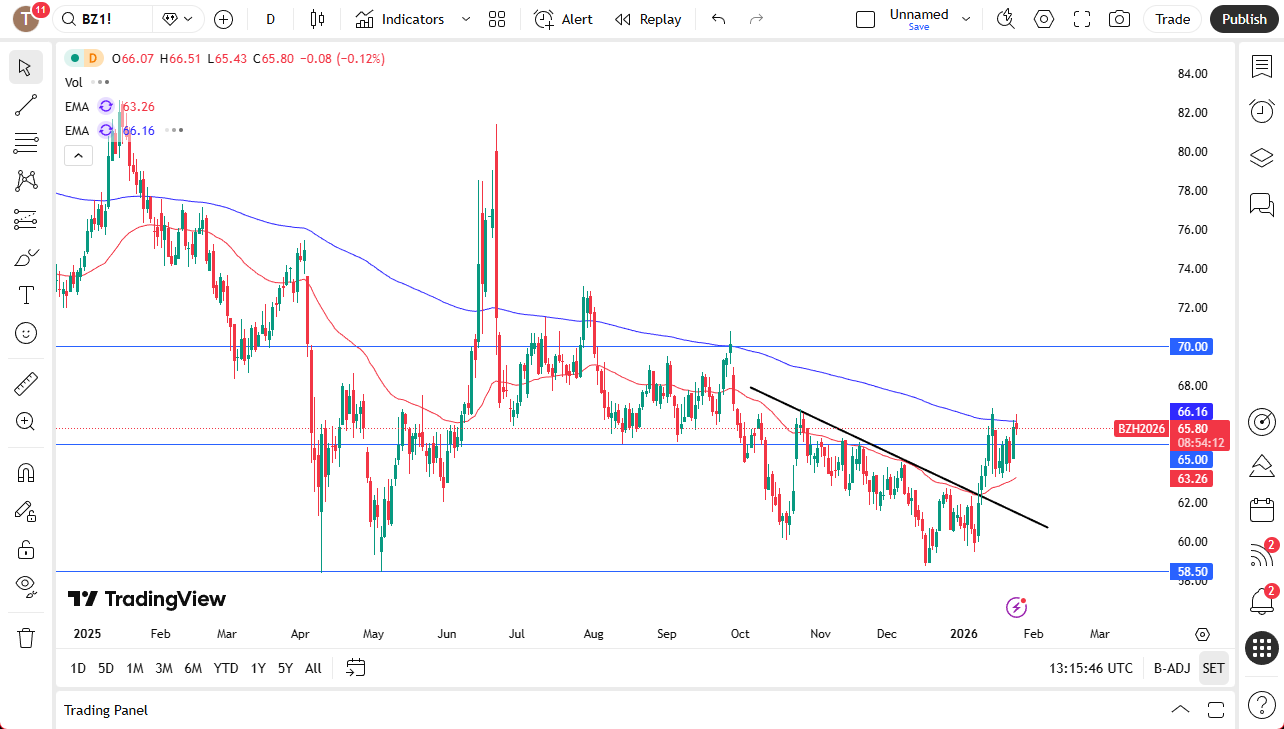
Task: Start bar Replay mode
Action: [648, 19]
